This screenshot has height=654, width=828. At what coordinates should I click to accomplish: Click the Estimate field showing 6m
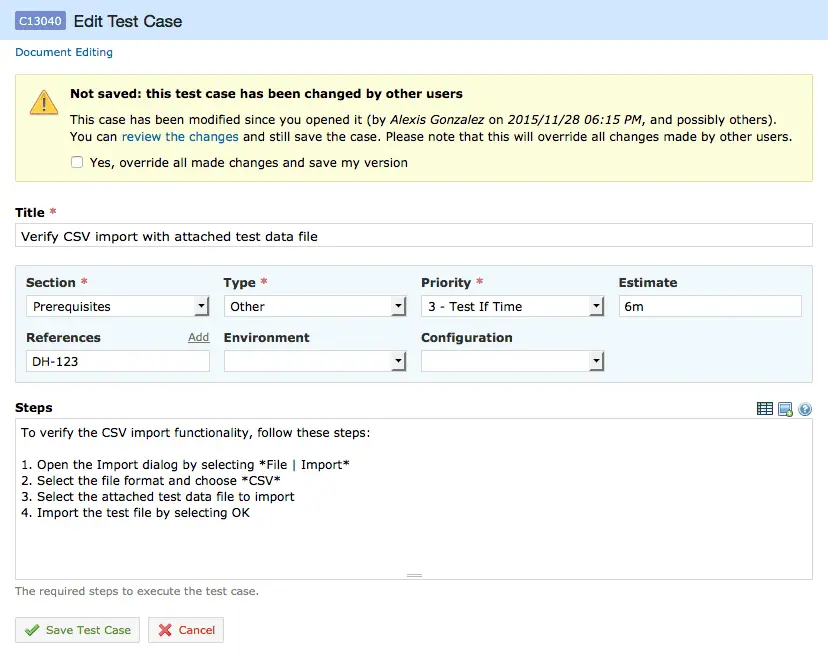point(710,306)
